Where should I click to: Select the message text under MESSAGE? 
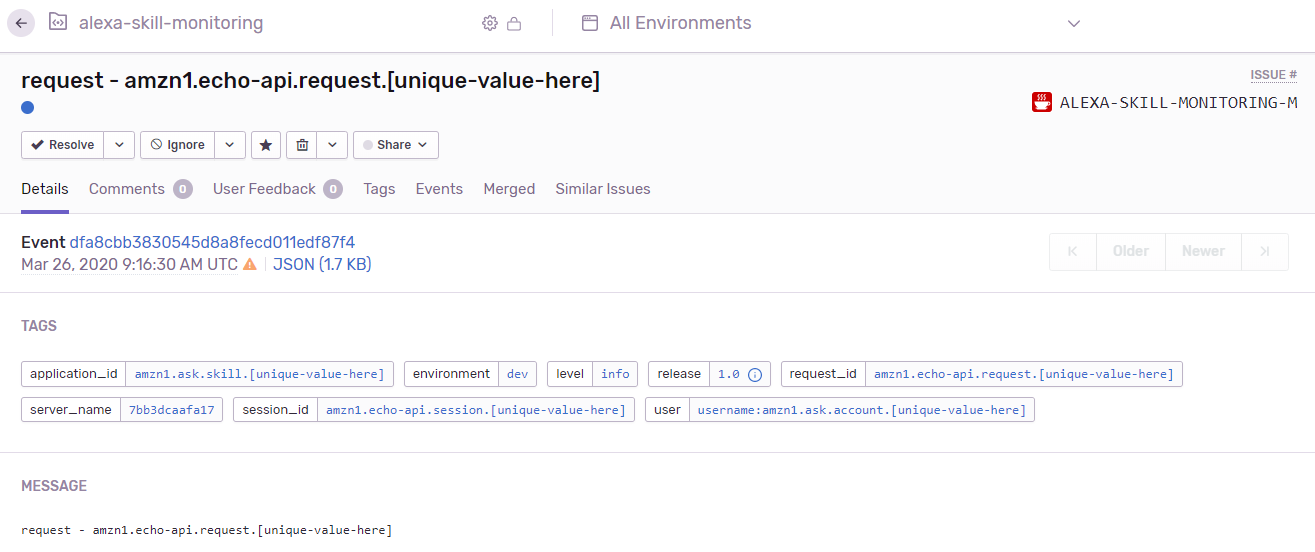(207, 530)
